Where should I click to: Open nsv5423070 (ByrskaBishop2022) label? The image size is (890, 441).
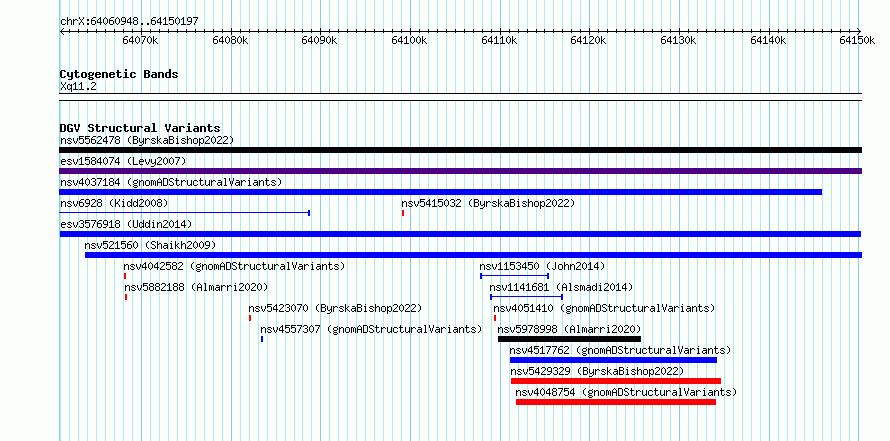click(335, 308)
